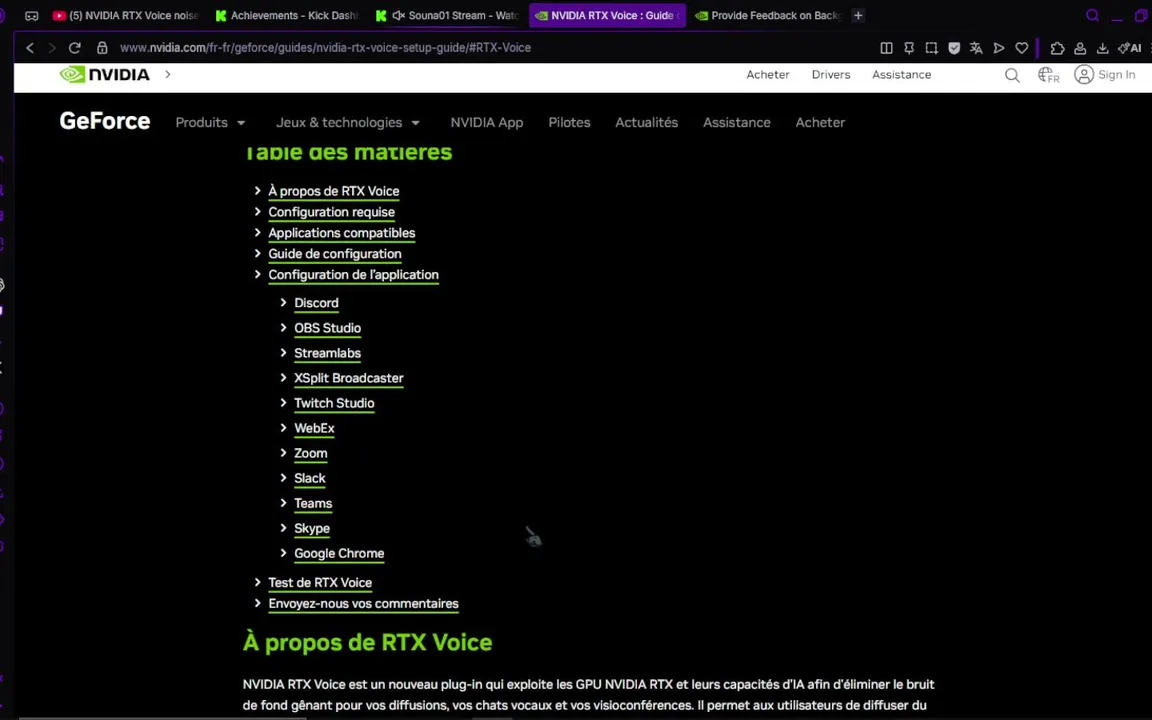The height and width of the screenshot is (720, 1152).
Task: Click the chevron before Streamlabs
Action: [x=284, y=353]
